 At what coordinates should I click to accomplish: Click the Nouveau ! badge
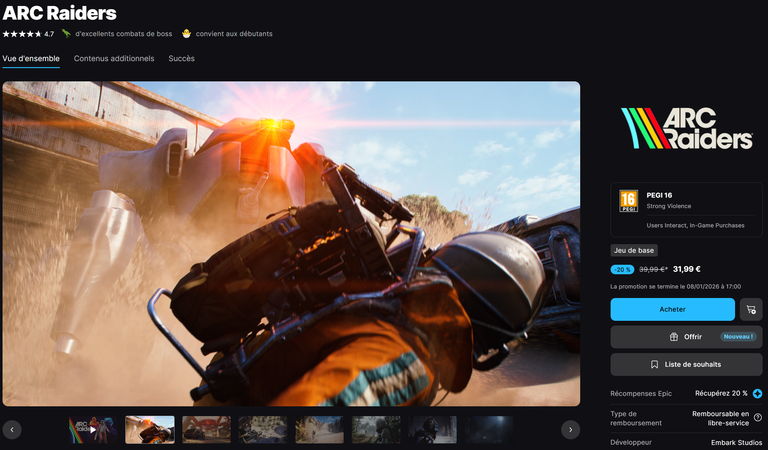[739, 337]
